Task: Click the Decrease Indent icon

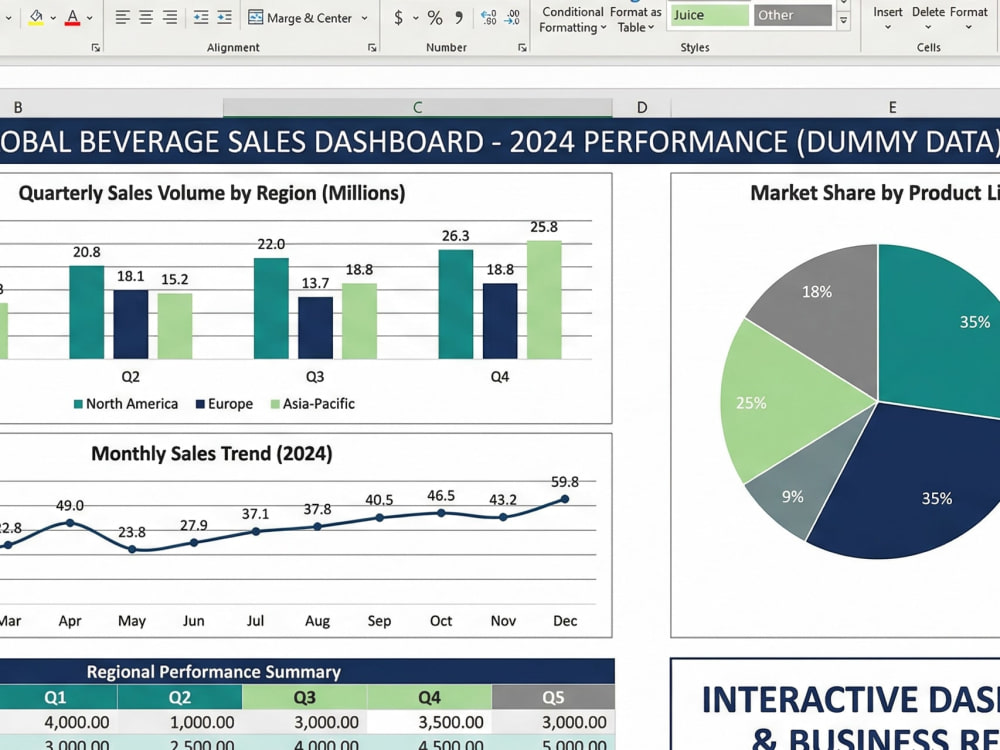Action: pos(201,17)
